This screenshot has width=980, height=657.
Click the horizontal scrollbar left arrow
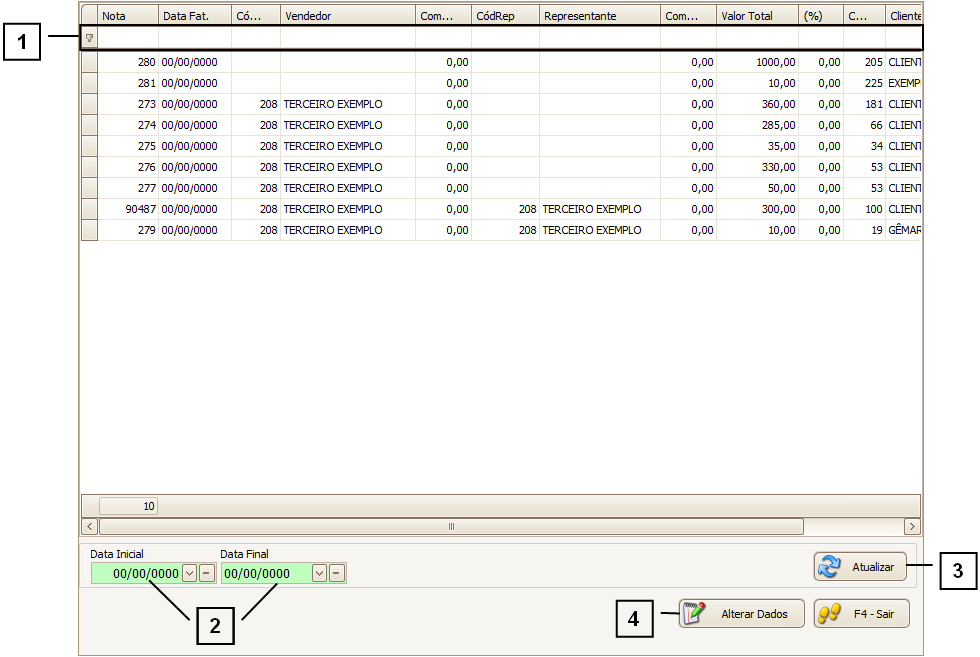click(x=89, y=526)
